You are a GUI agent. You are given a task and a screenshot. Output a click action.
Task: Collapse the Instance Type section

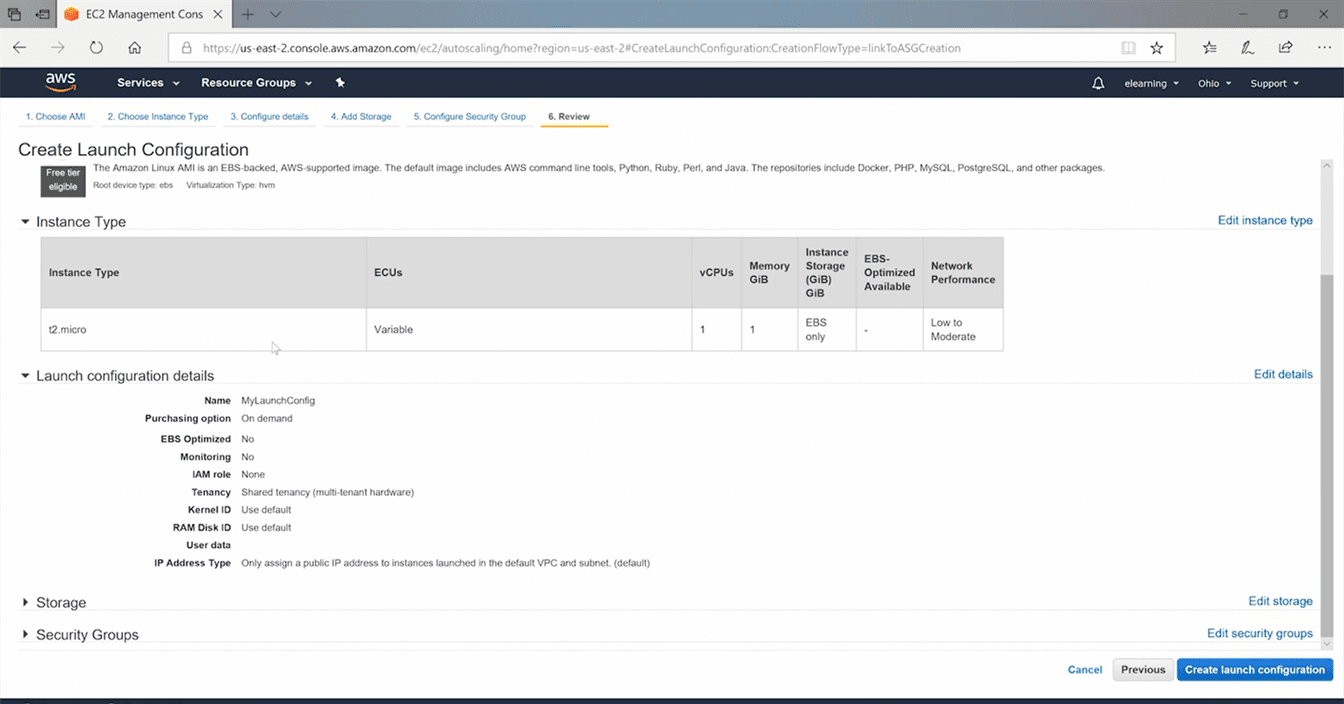[x=26, y=222]
